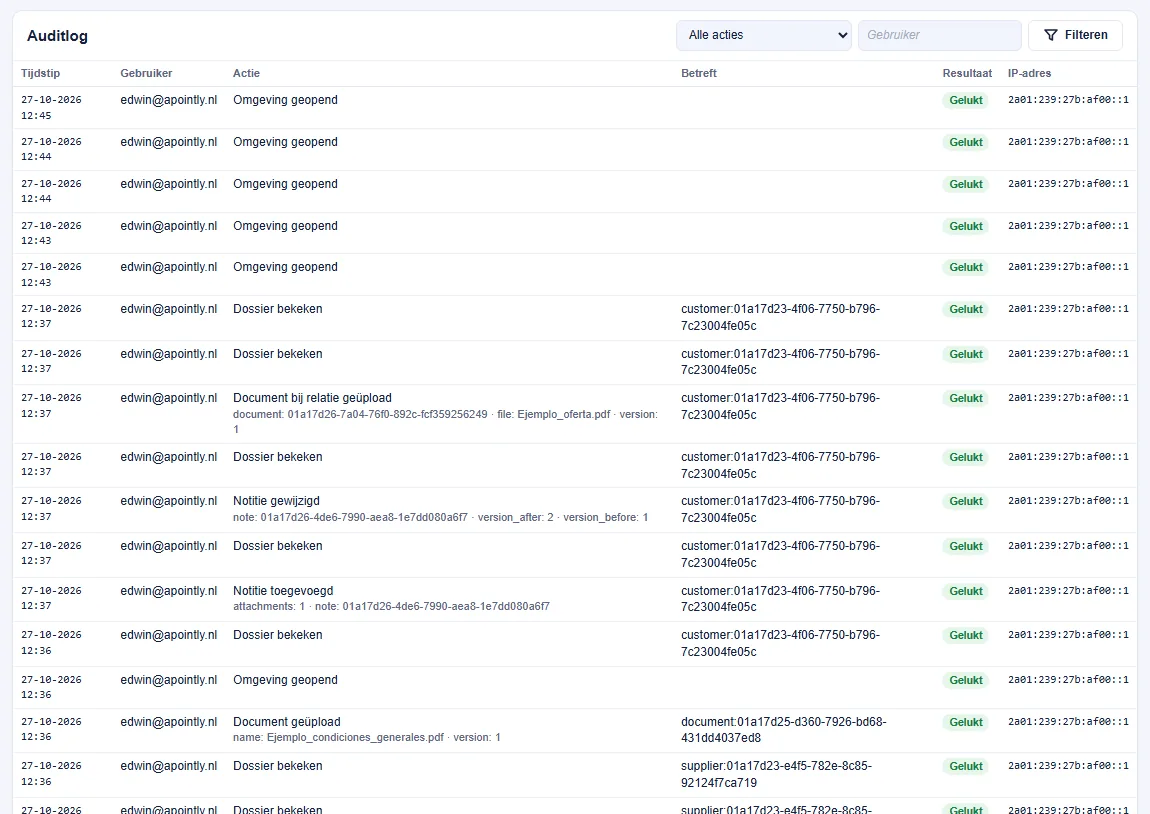Image resolution: width=1150 pixels, height=814 pixels.
Task: Select the Auditlog page heading
Action: coord(57,36)
